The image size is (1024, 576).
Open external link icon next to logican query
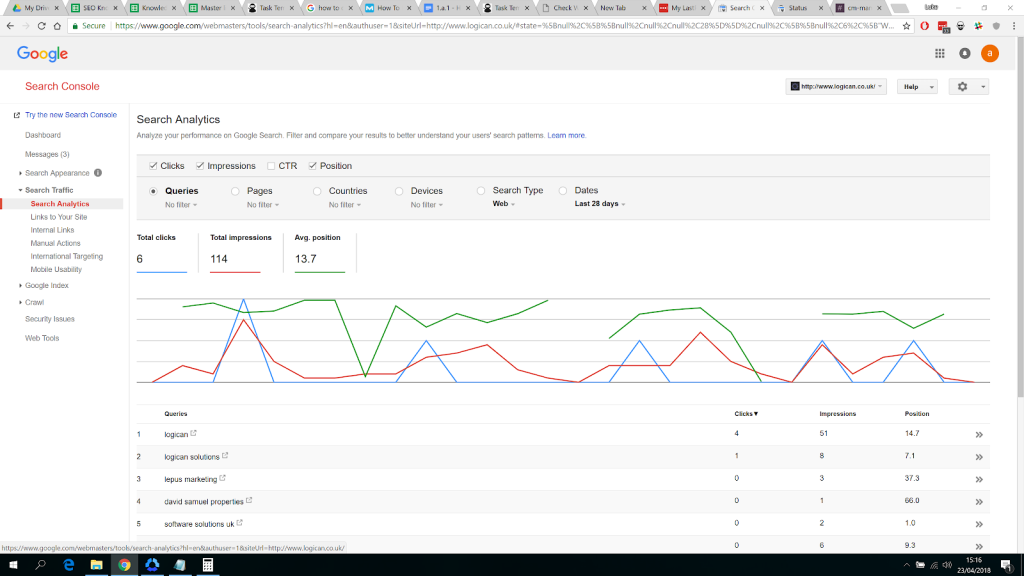pos(193,433)
